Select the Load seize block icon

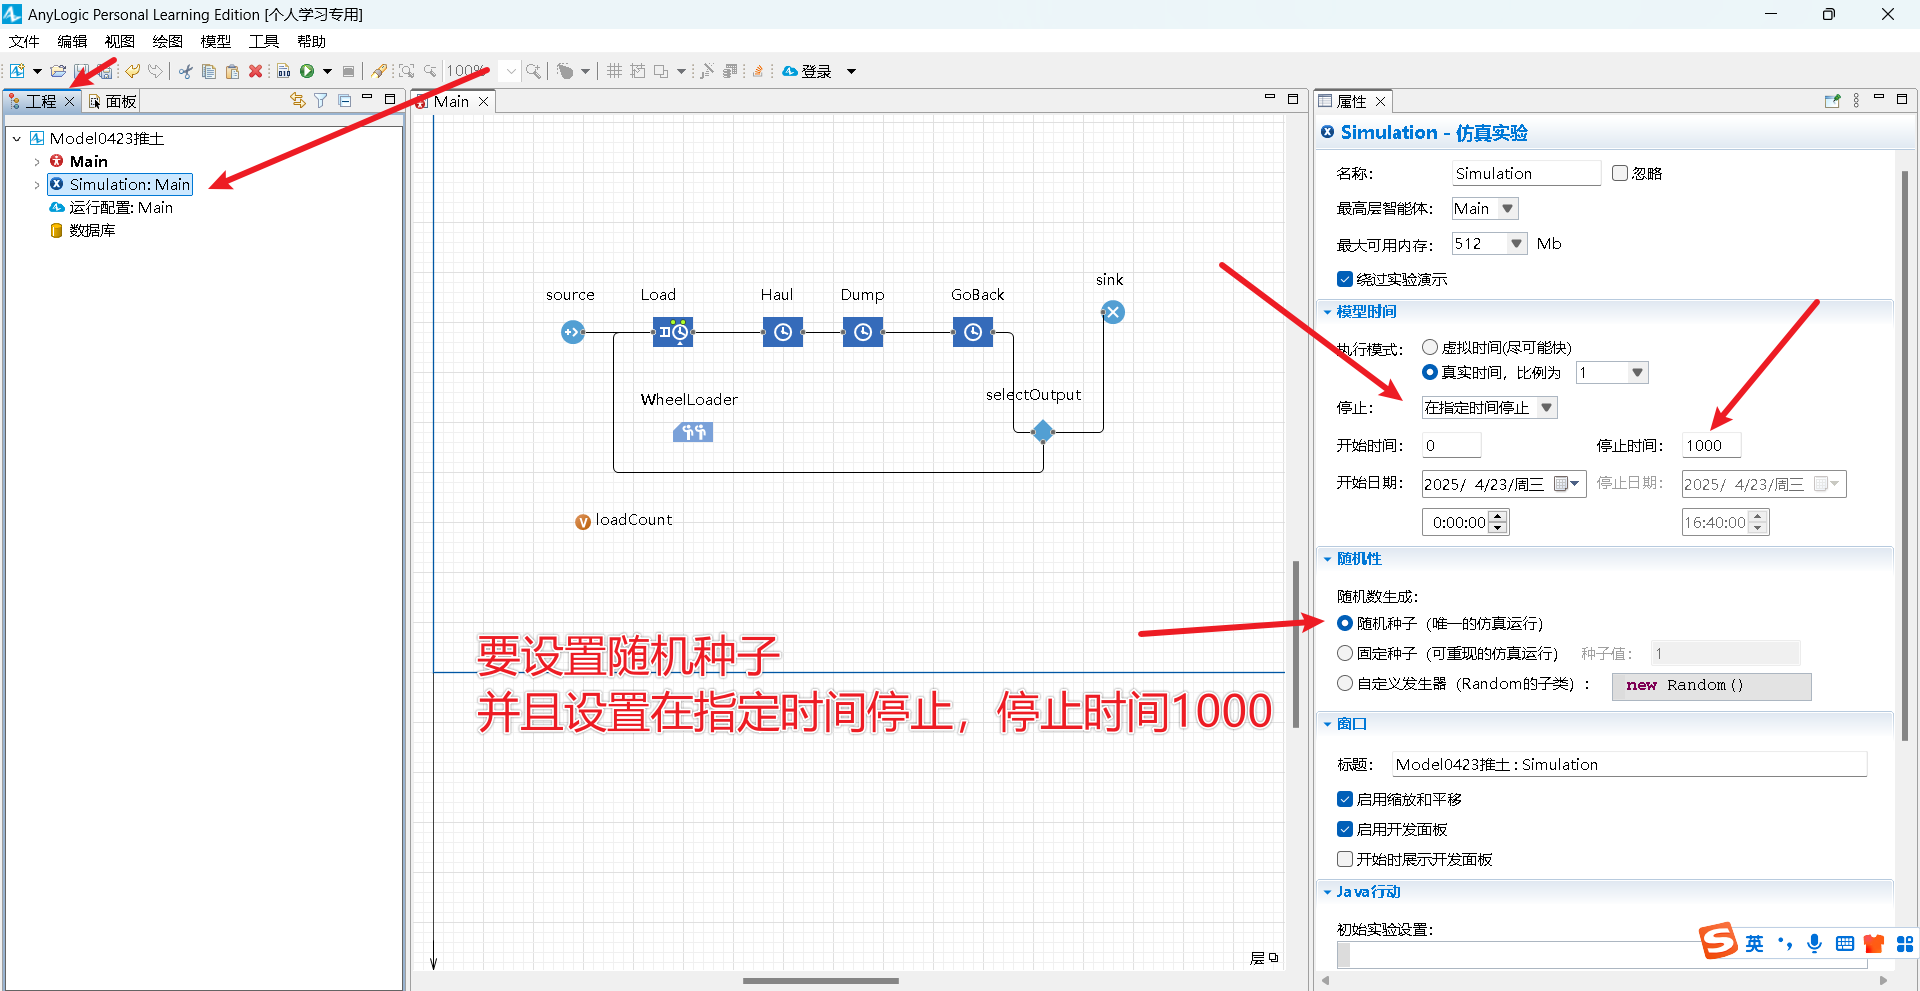673,332
